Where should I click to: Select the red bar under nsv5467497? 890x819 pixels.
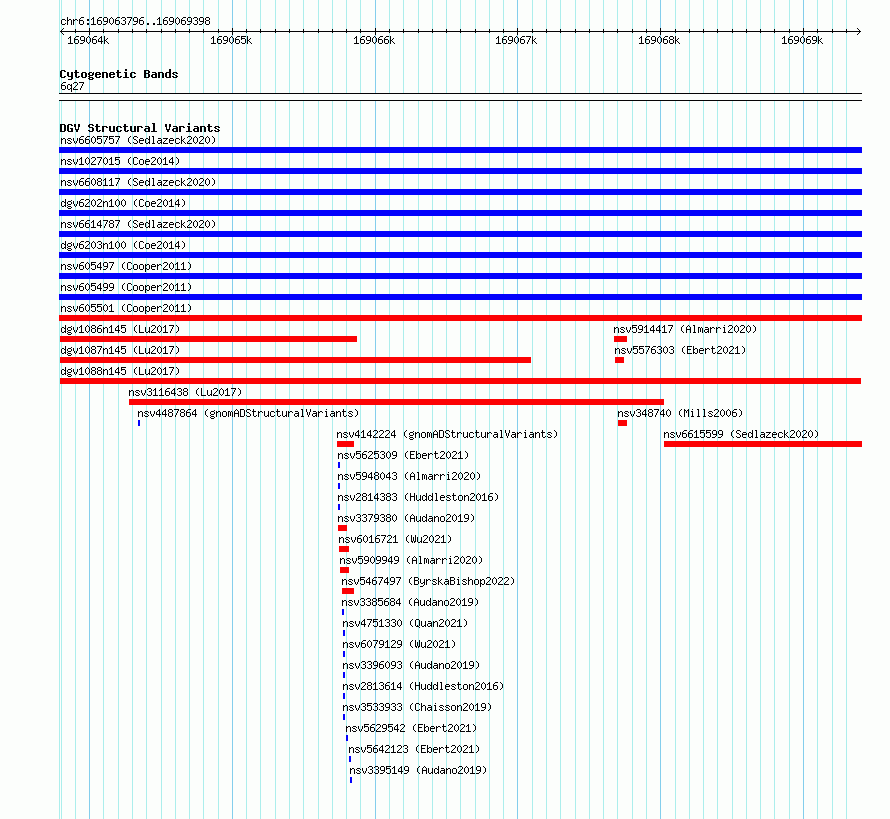pos(348,591)
